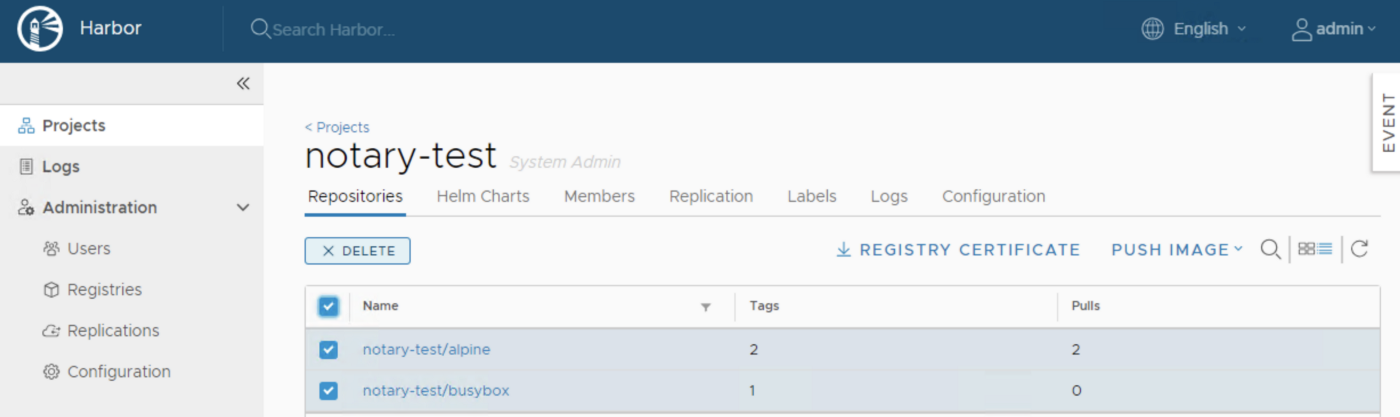
Task: Open the English language dropdown
Action: click(x=1194, y=29)
